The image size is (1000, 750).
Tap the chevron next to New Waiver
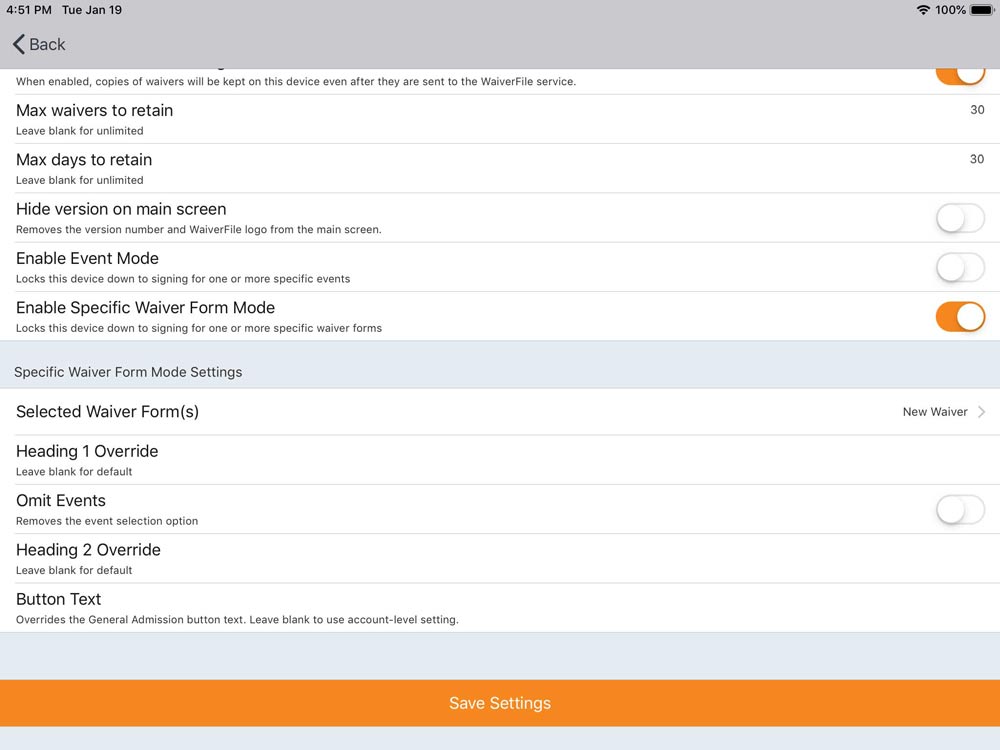pos(981,411)
